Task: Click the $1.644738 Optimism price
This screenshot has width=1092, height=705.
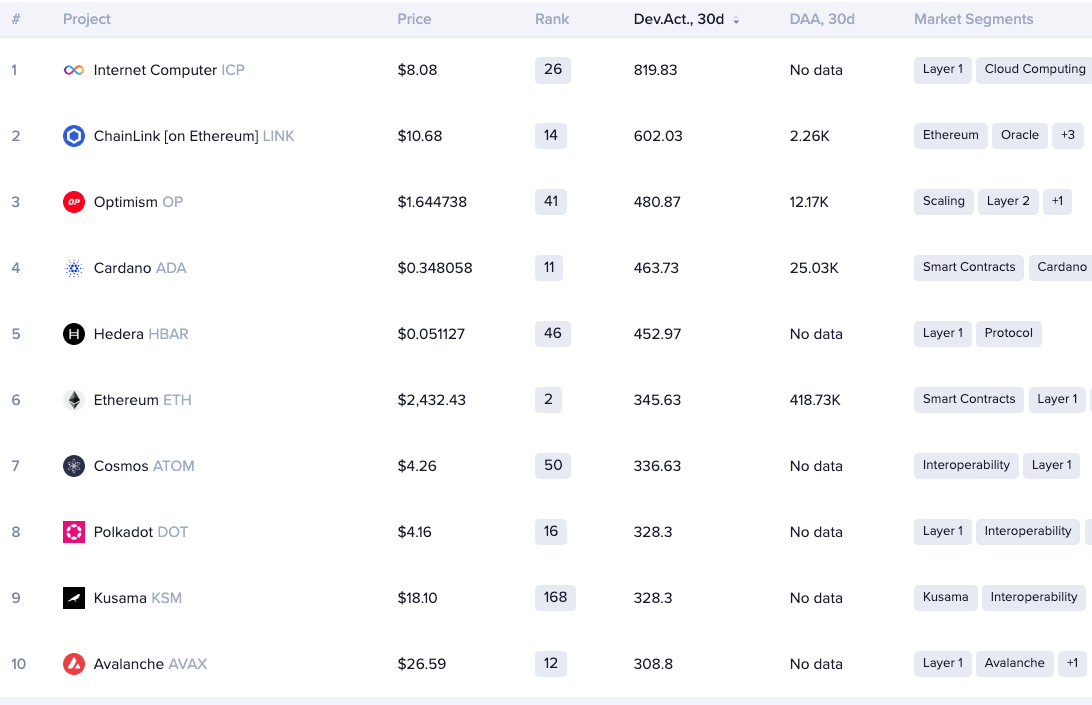Action: click(x=432, y=202)
